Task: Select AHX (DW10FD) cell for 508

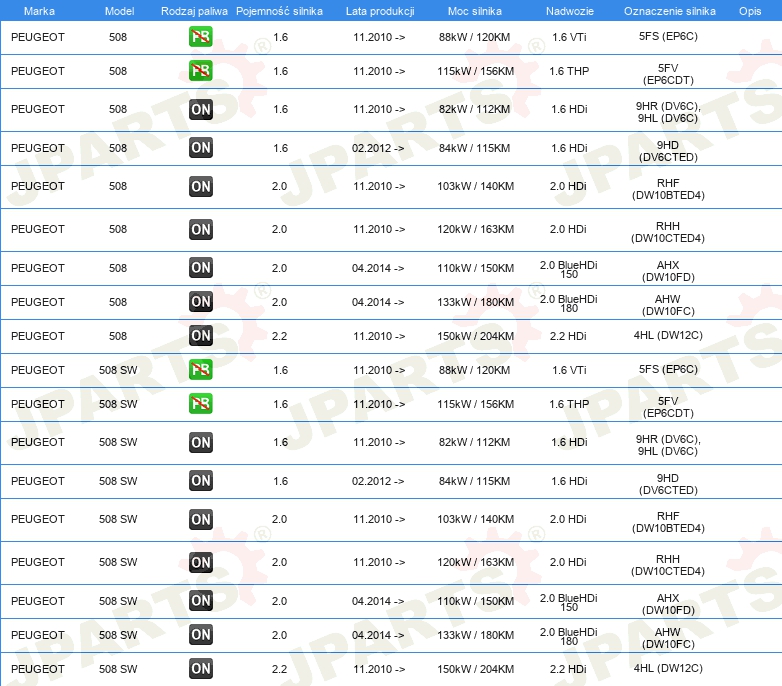Action: point(668,271)
